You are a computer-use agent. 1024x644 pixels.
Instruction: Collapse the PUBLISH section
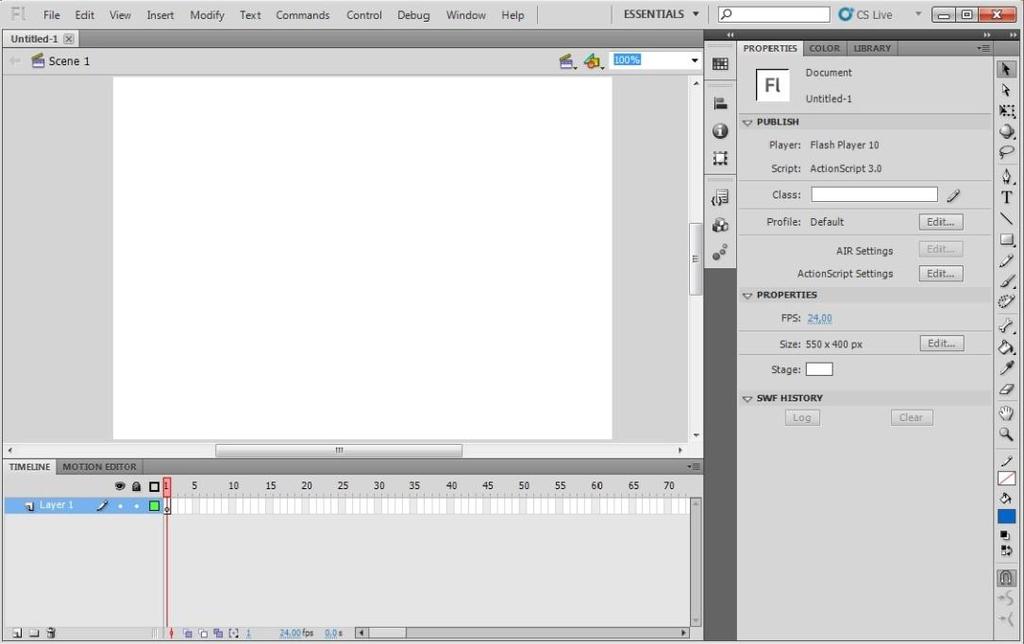coord(748,122)
